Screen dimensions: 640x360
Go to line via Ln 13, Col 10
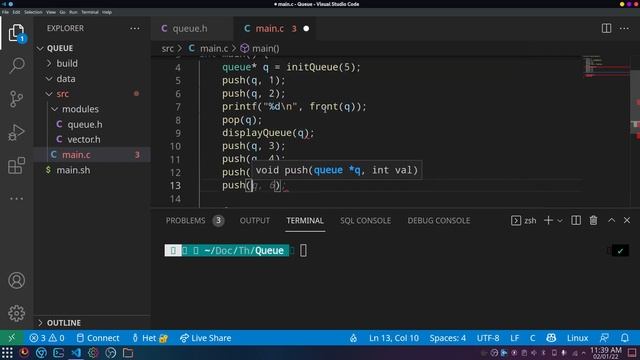click(x=394, y=338)
